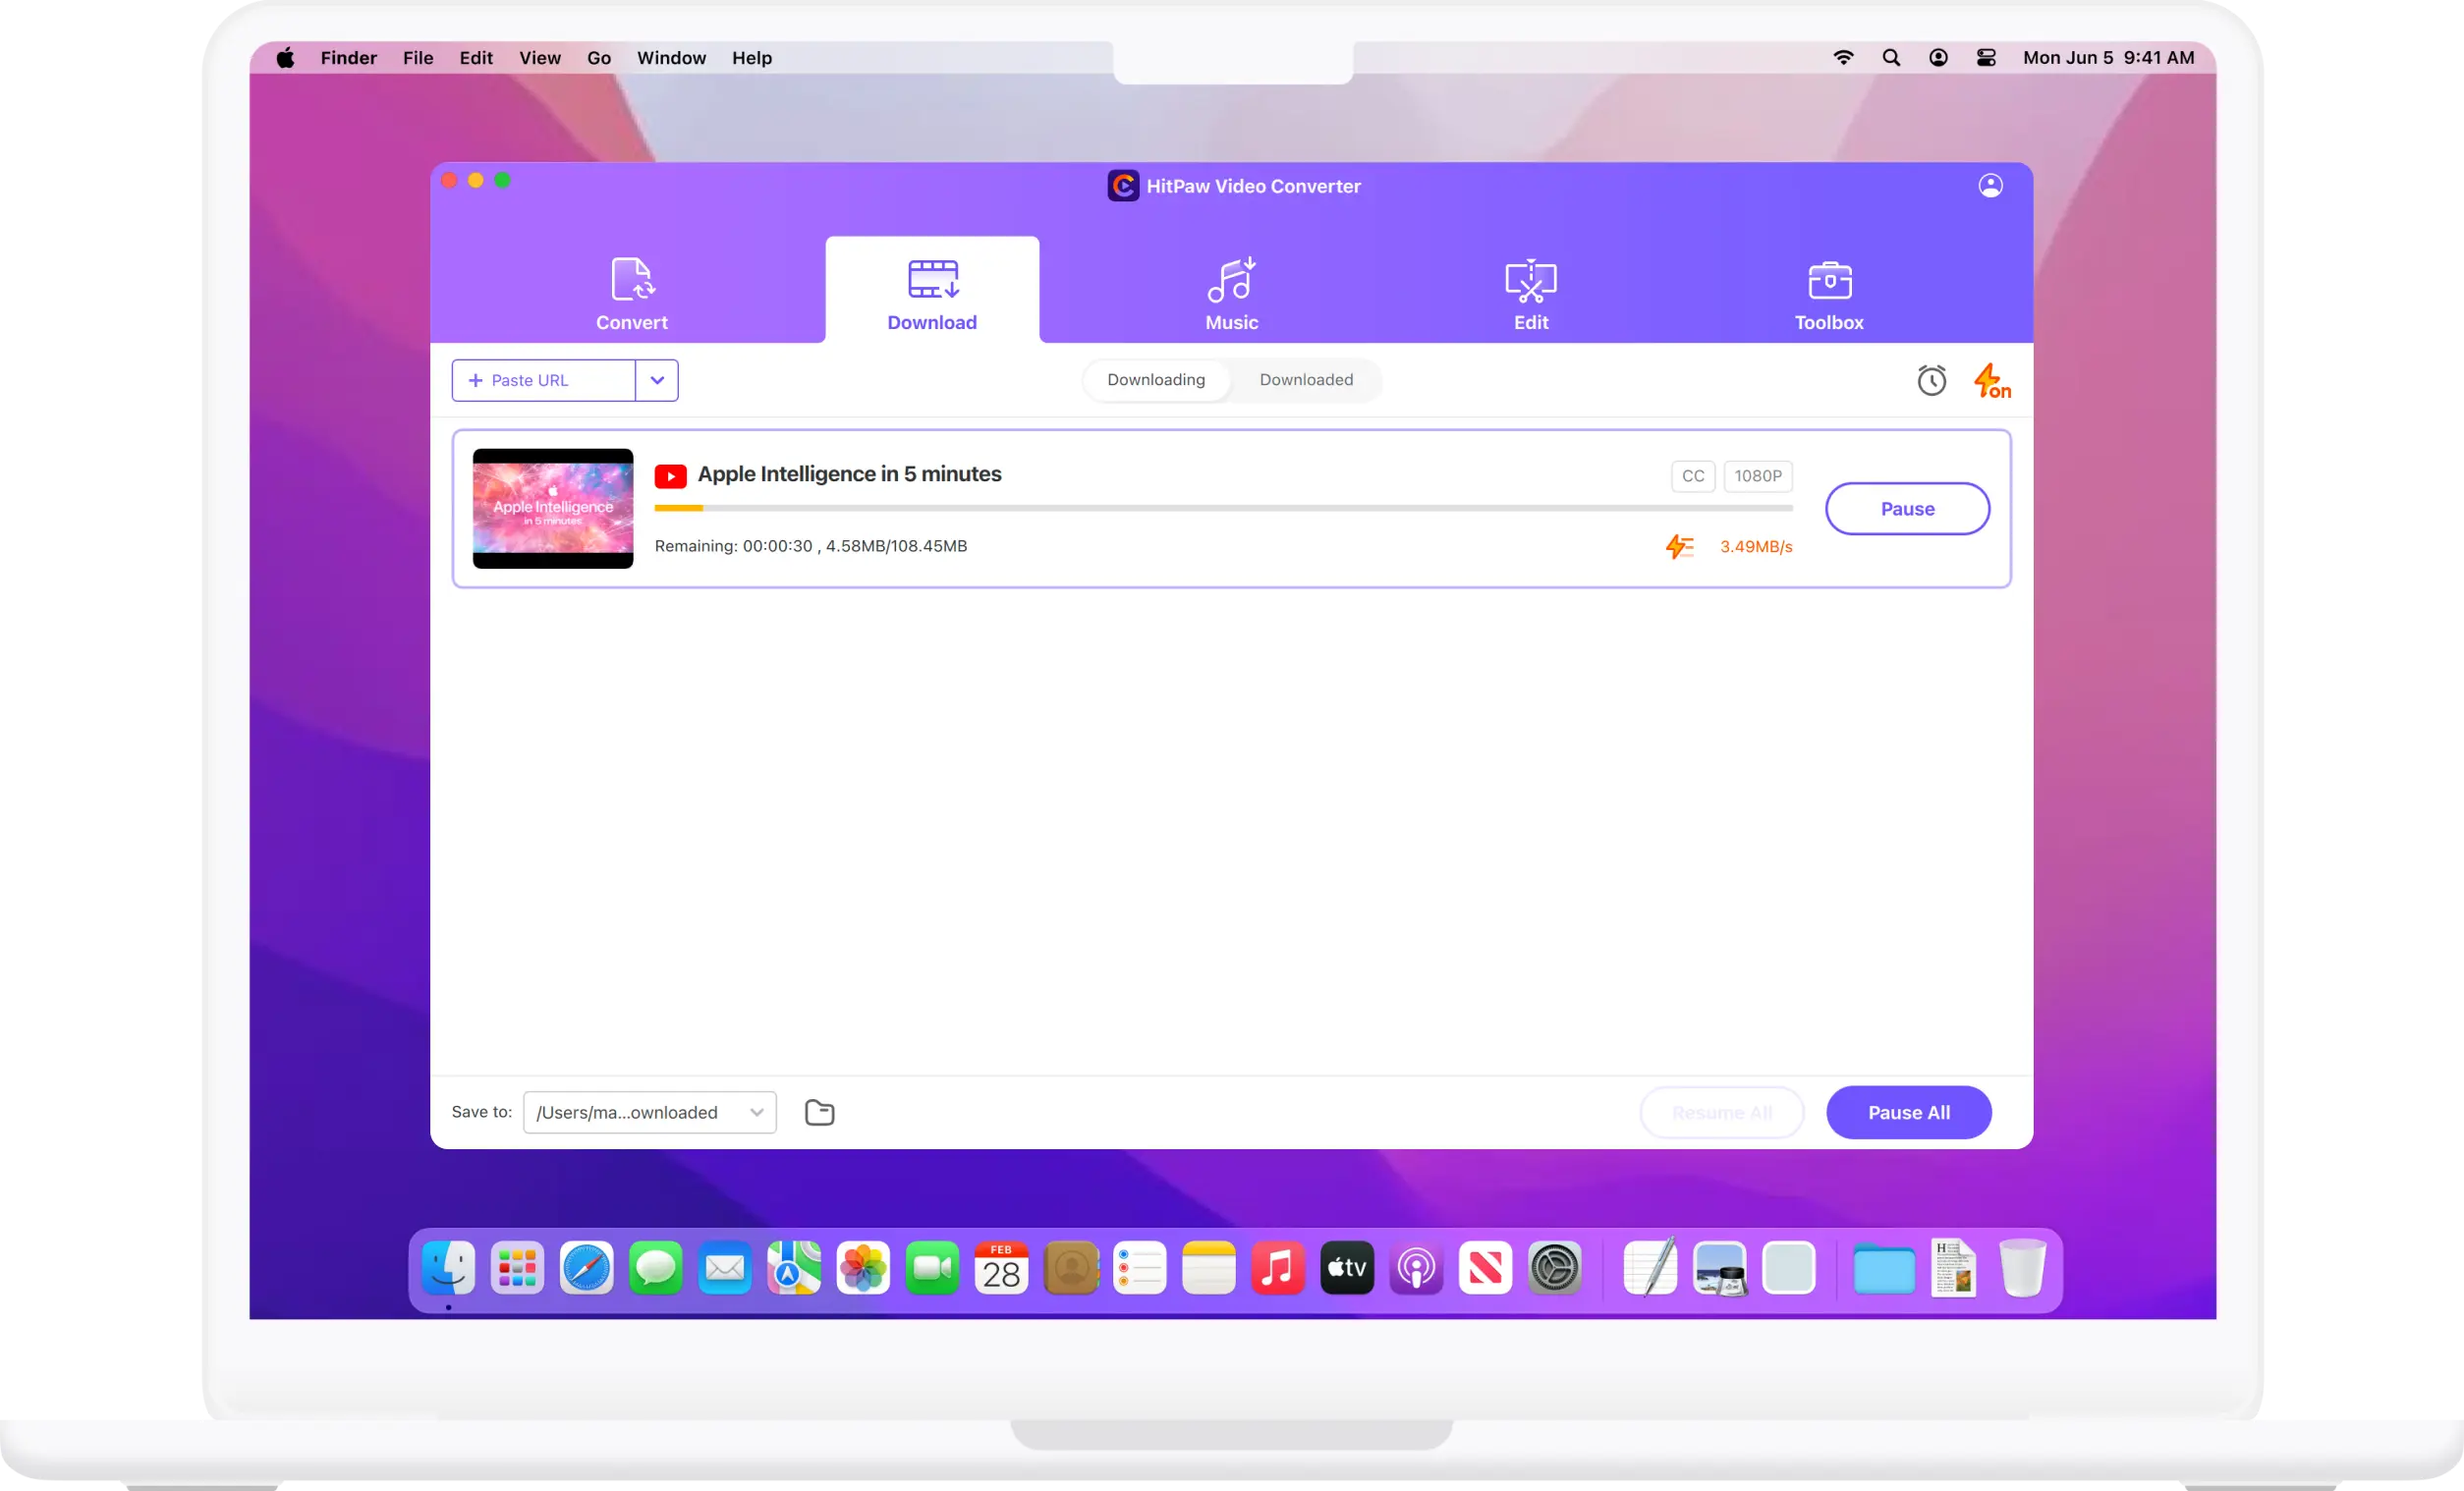Switch to the Downloaded tab

tap(1306, 378)
